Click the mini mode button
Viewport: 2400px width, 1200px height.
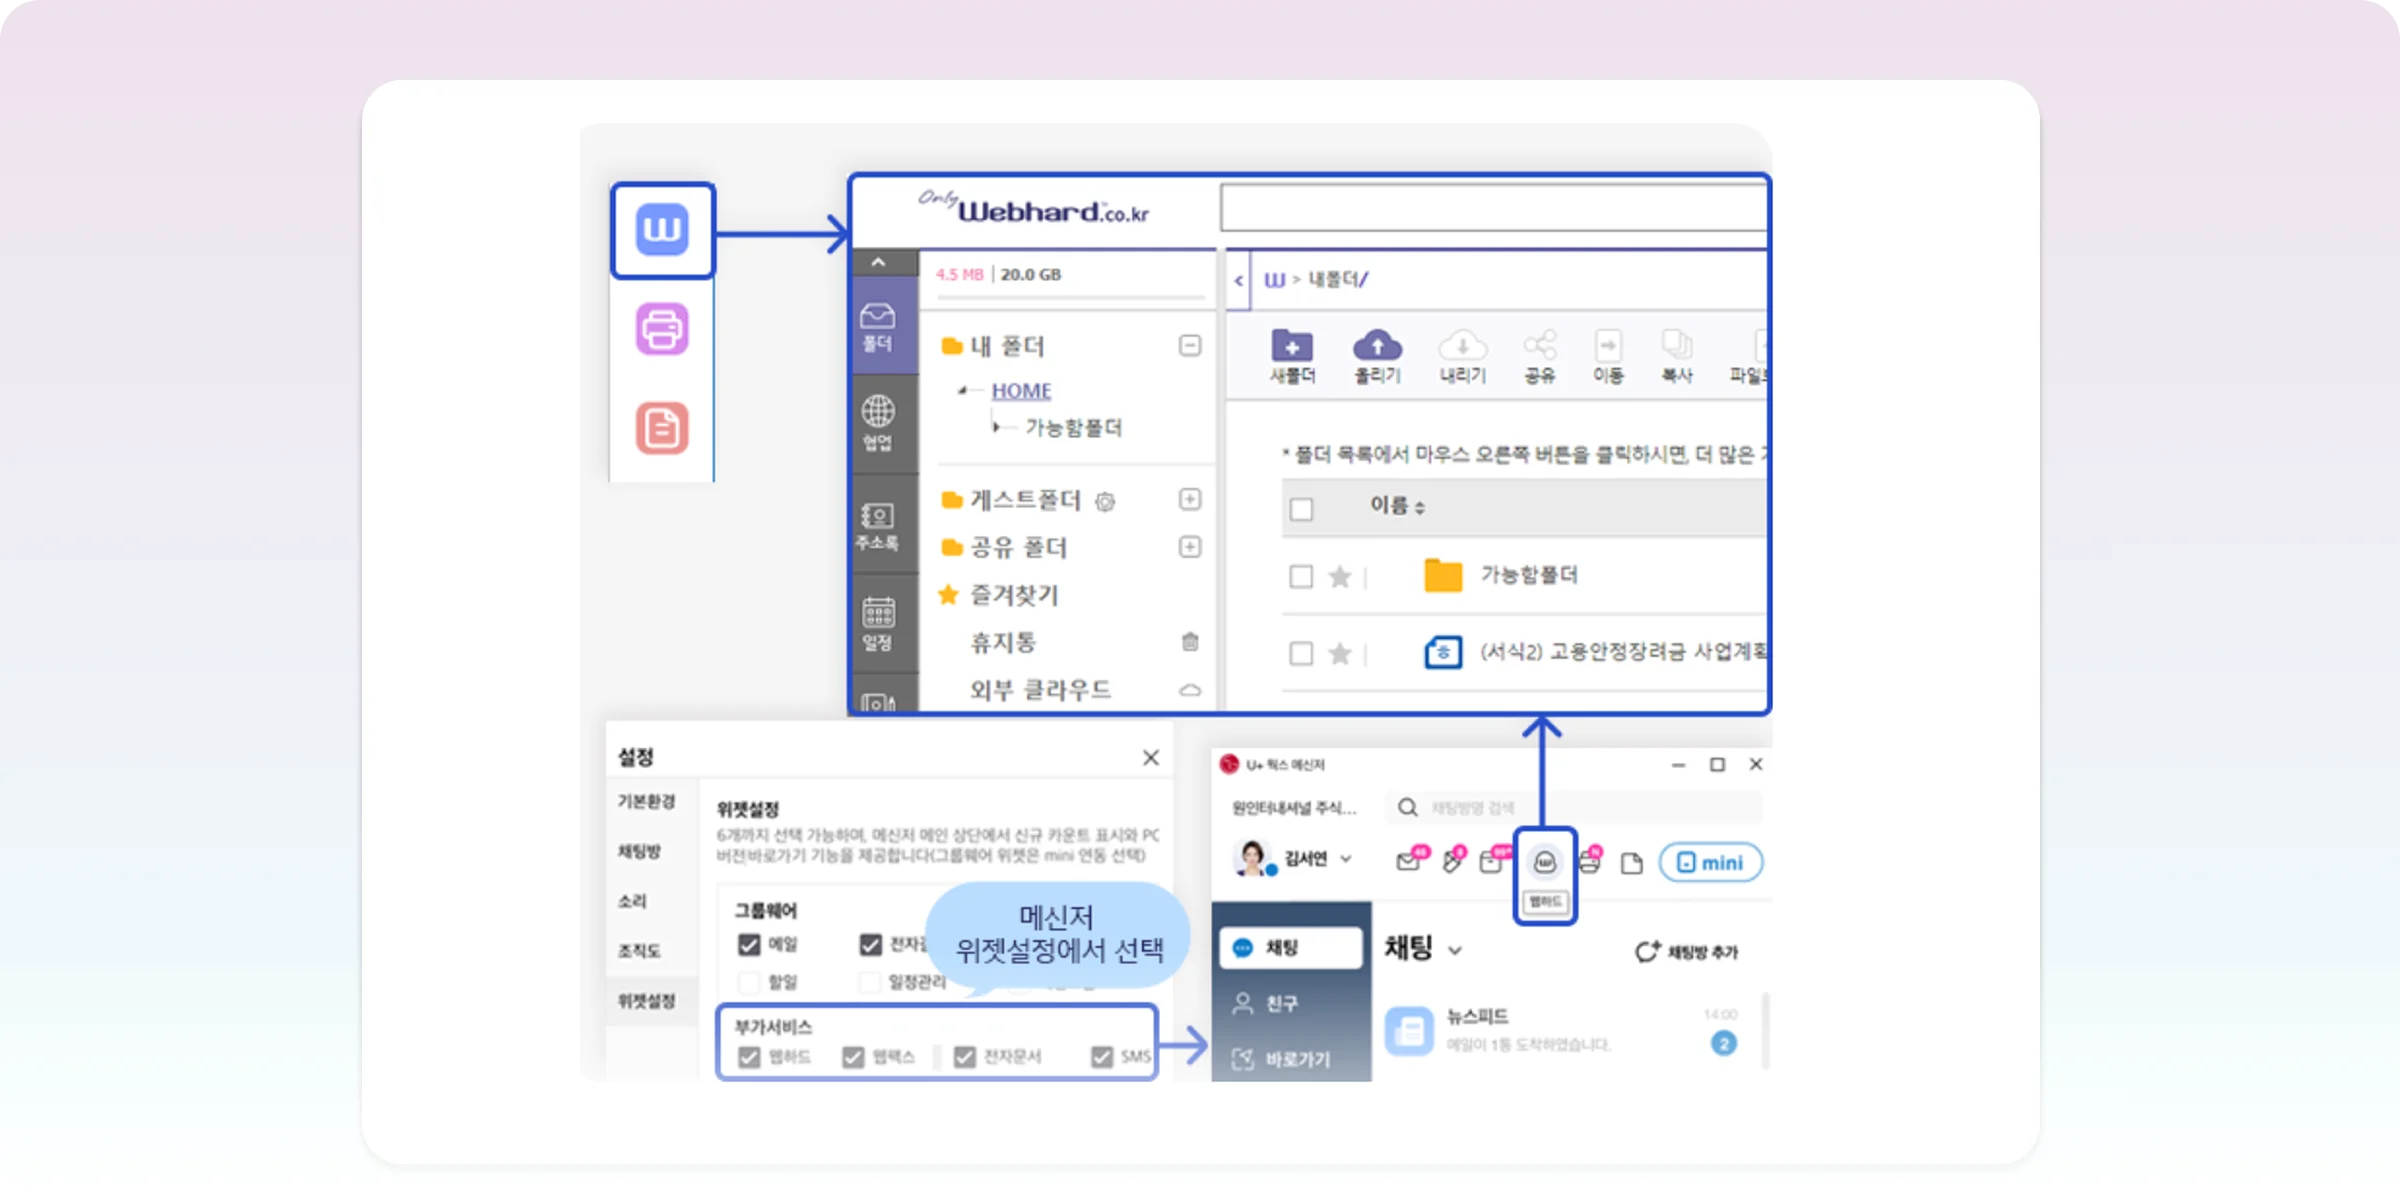tap(1711, 862)
